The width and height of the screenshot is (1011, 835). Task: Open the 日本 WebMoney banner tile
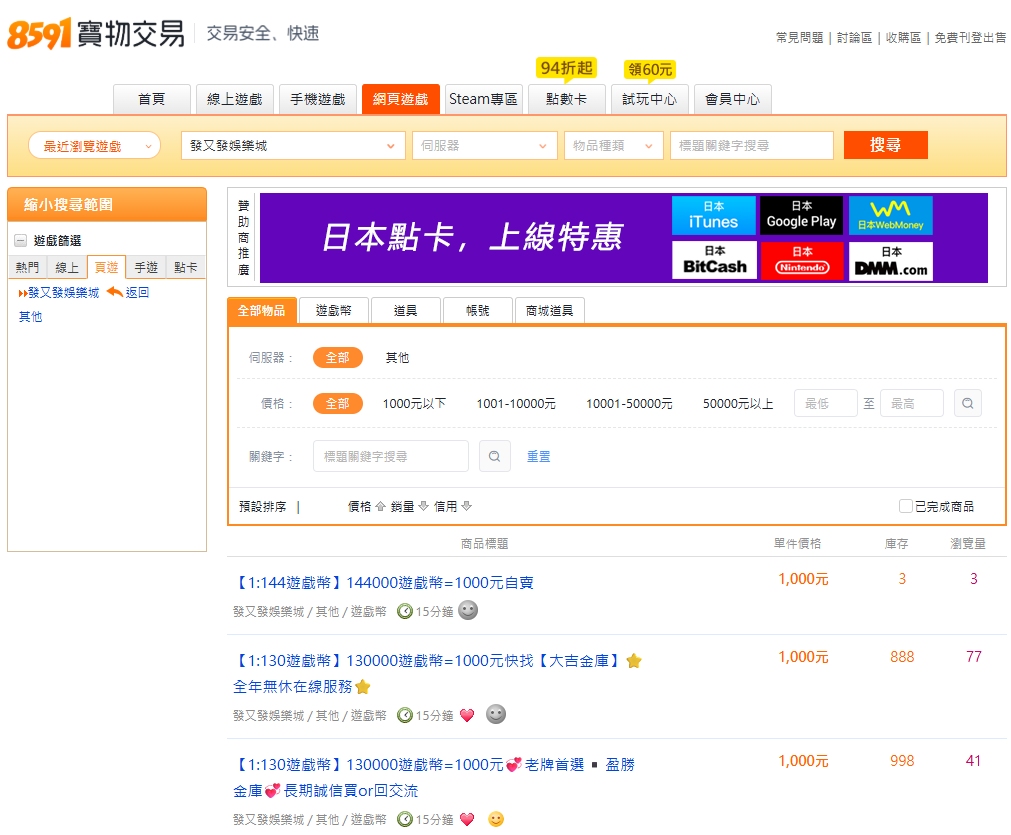pyautogui.click(x=890, y=215)
